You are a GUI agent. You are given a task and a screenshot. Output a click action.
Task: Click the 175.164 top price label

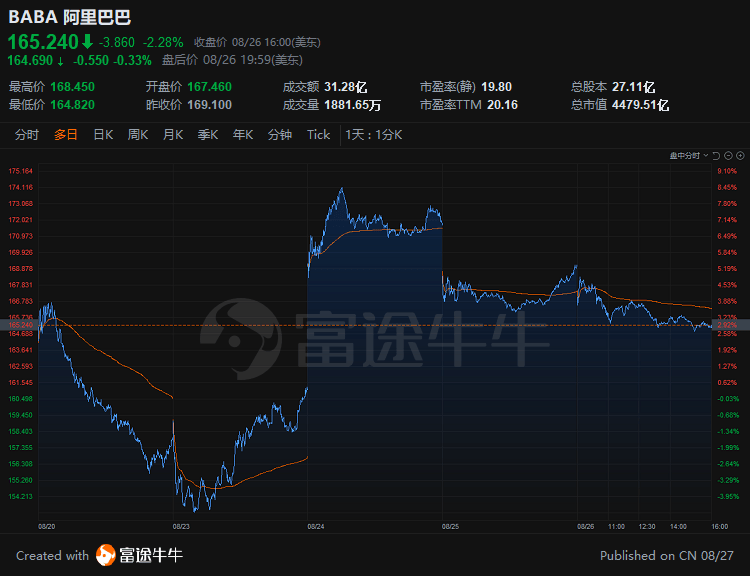[x=21, y=171]
